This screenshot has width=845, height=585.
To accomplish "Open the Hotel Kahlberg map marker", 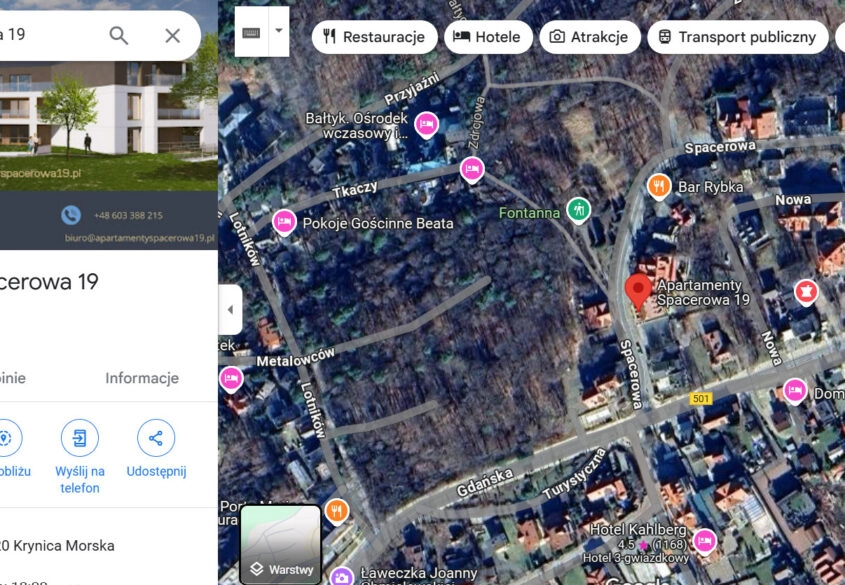I will [705, 541].
